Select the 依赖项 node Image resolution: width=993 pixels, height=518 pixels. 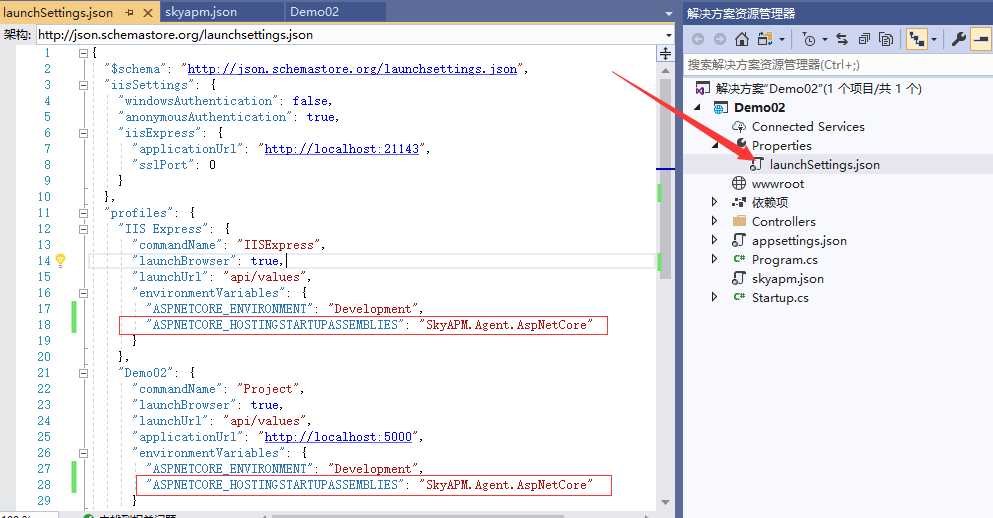(770, 203)
